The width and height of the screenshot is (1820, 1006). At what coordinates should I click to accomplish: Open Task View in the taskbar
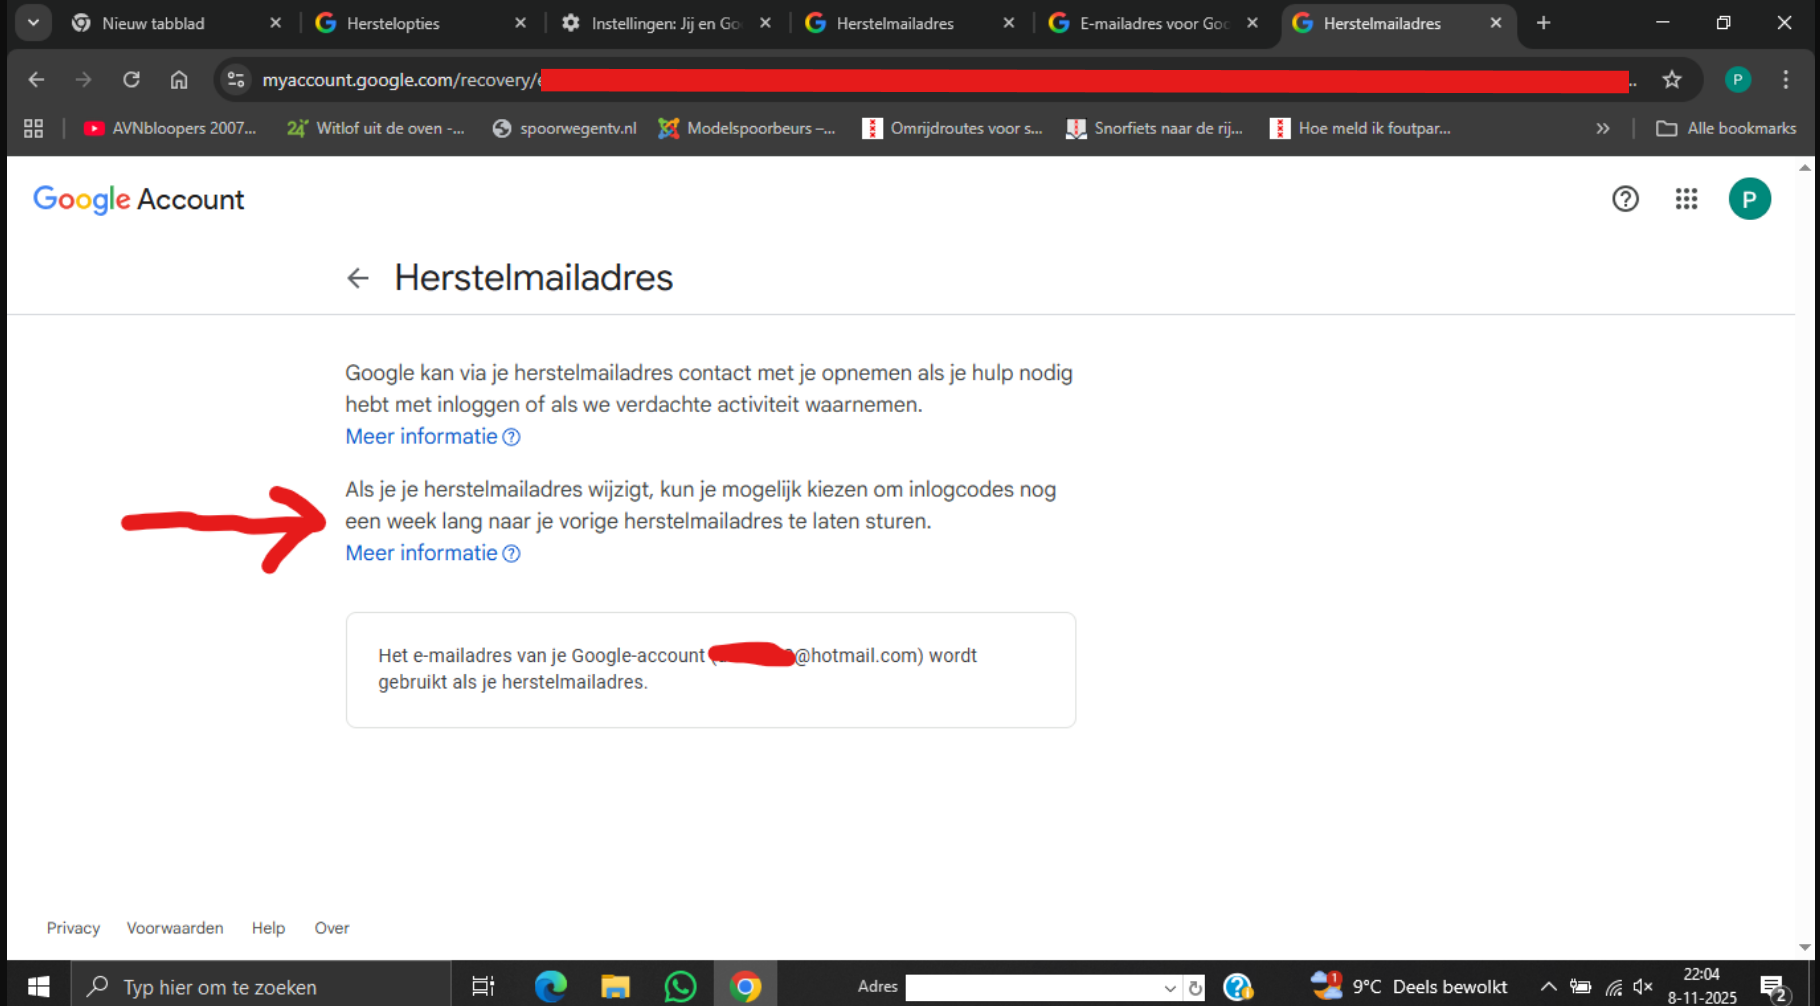click(x=483, y=987)
